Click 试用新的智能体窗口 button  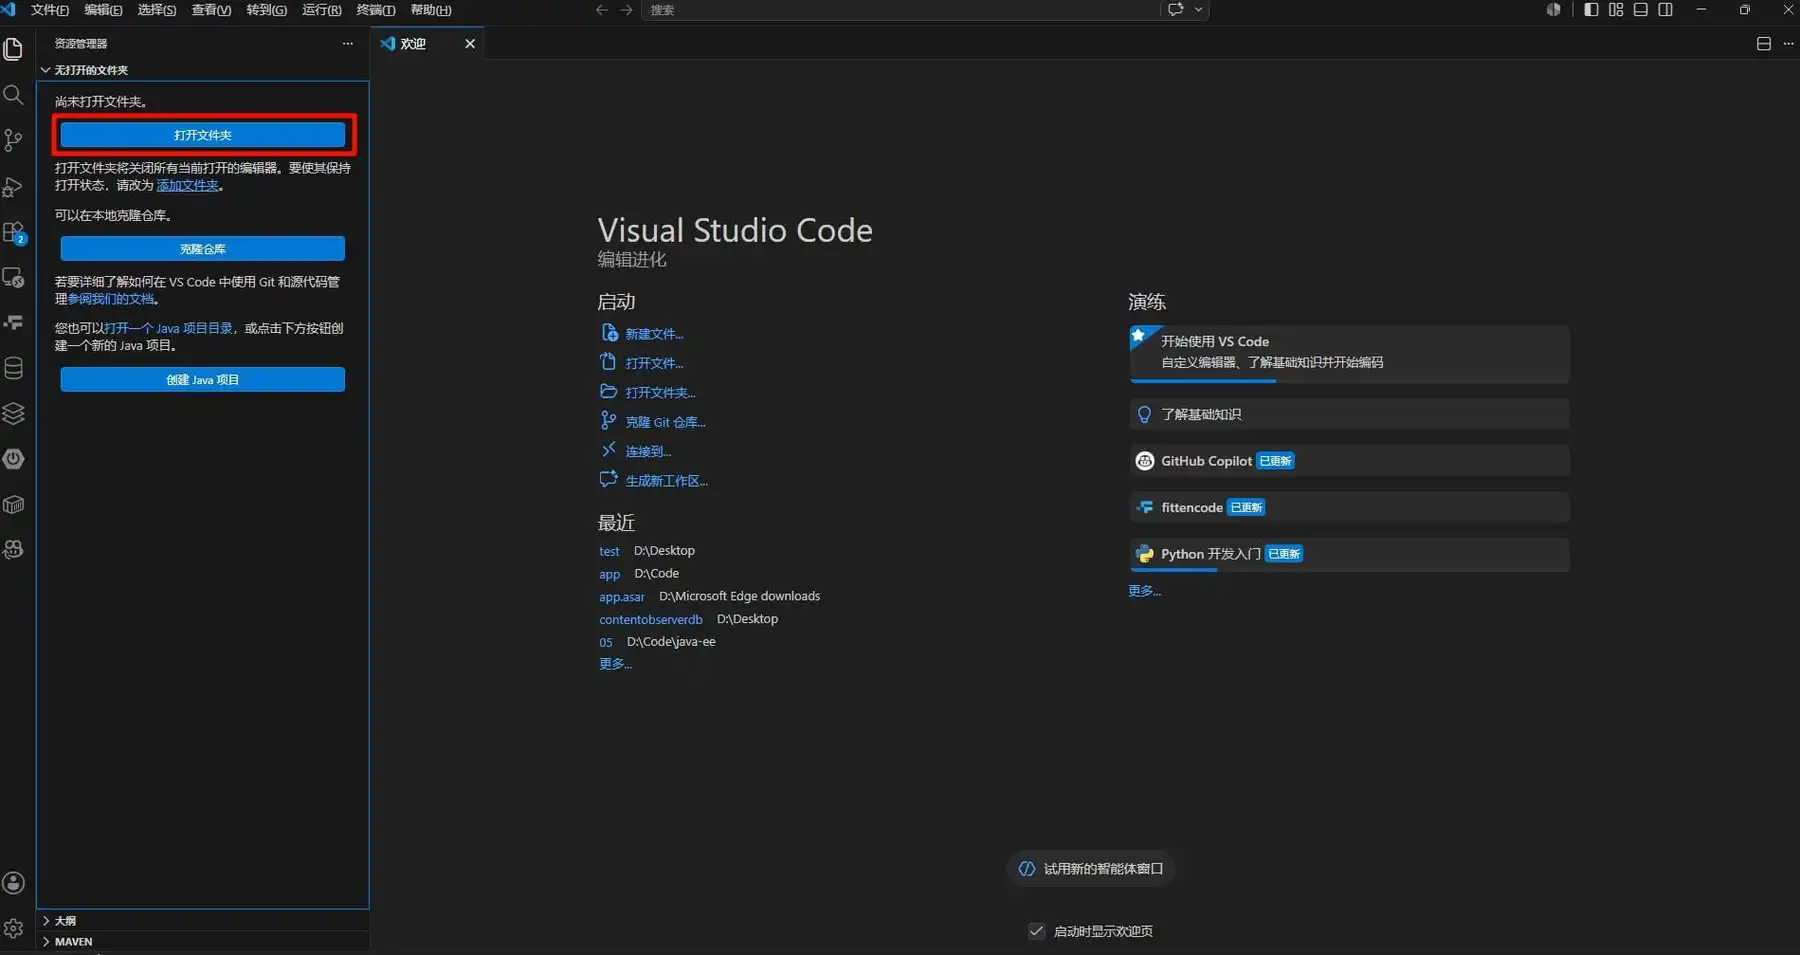coord(1091,869)
